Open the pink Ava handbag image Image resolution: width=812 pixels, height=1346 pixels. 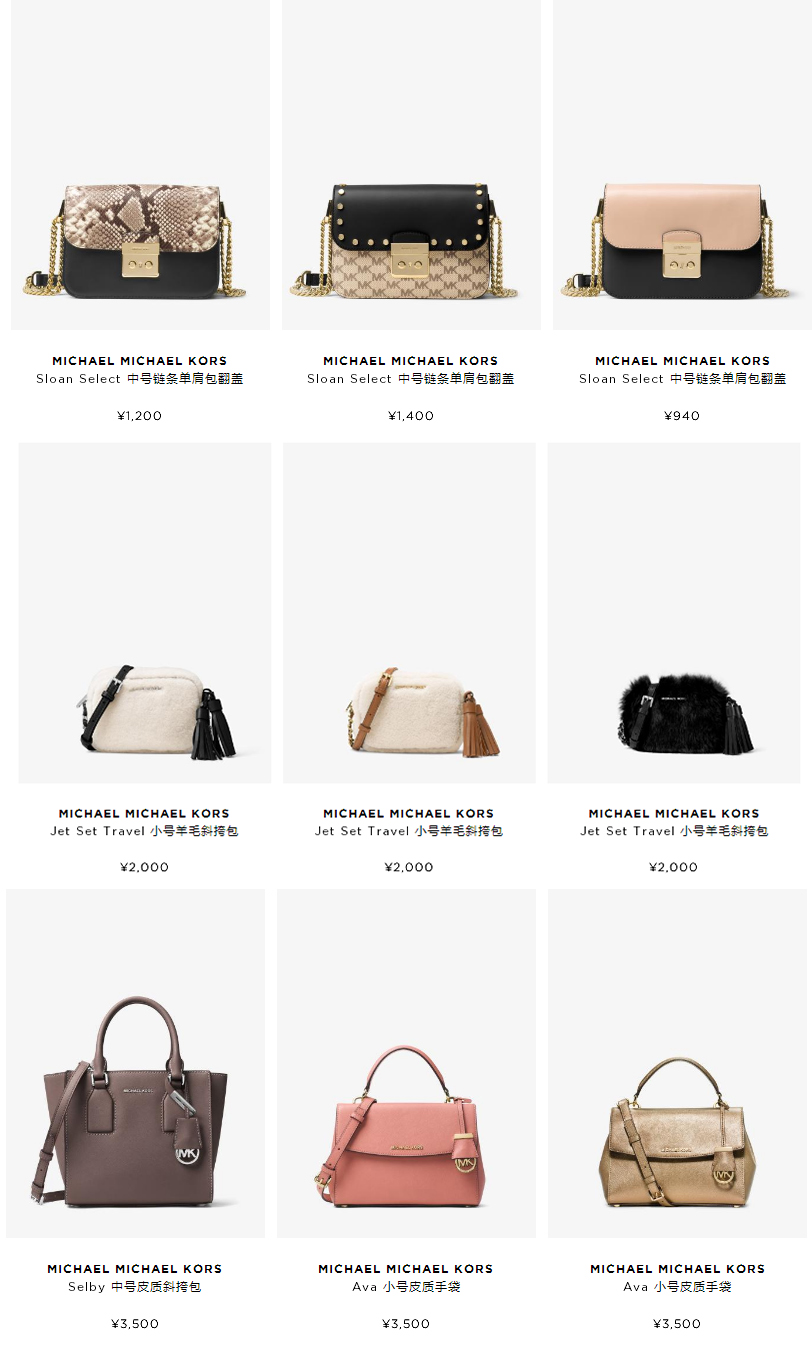pos(406,1063)
